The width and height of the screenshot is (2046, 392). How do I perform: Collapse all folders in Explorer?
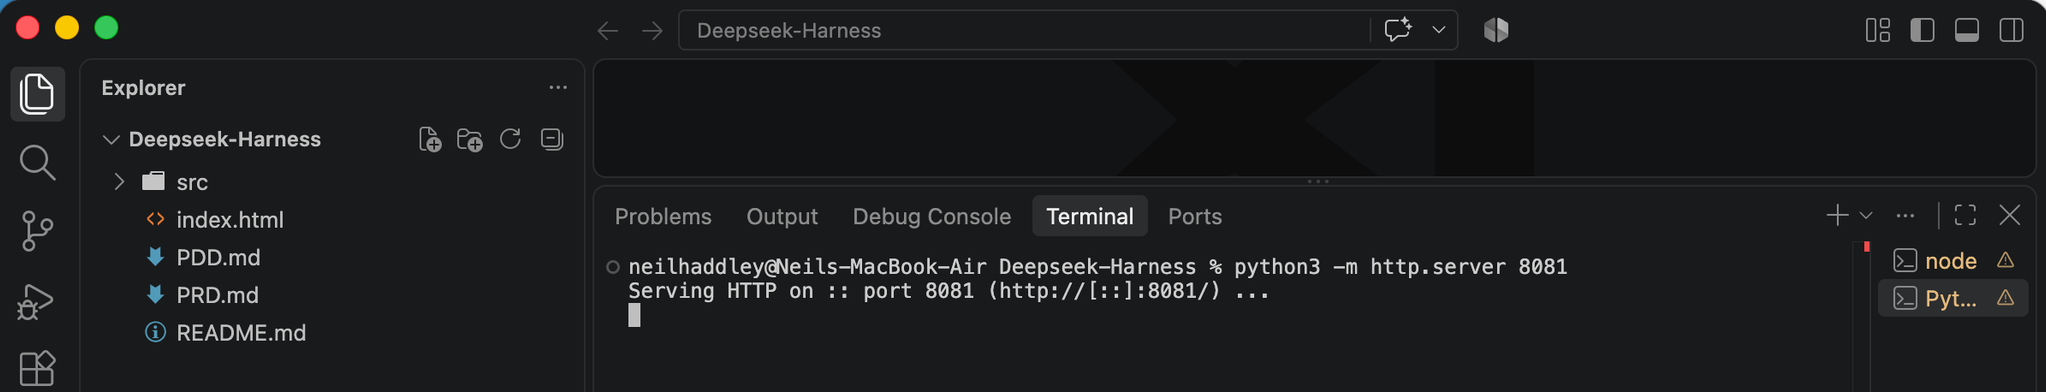click(552, 139)
